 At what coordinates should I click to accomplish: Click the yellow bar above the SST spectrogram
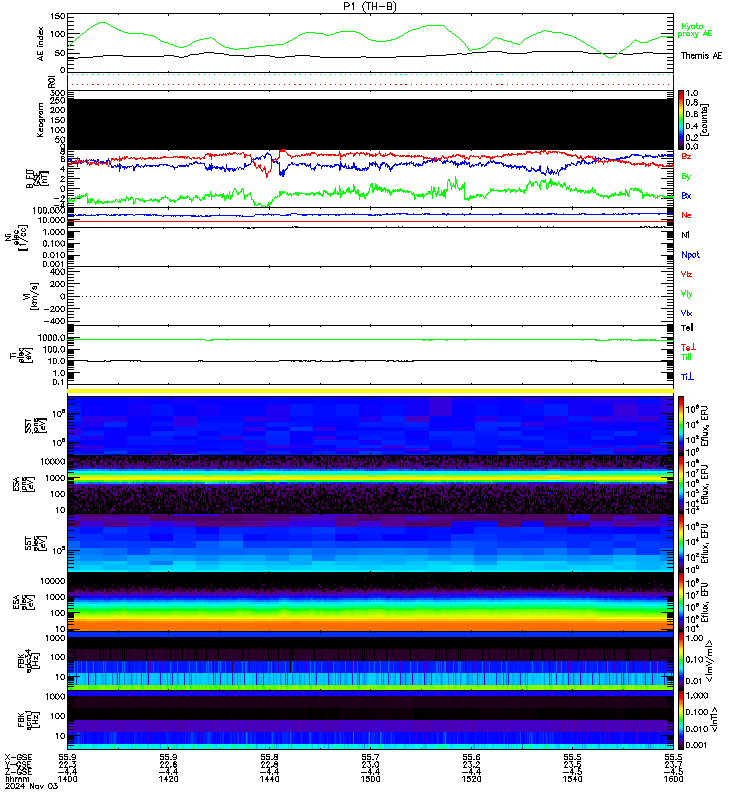pos(370,391)
